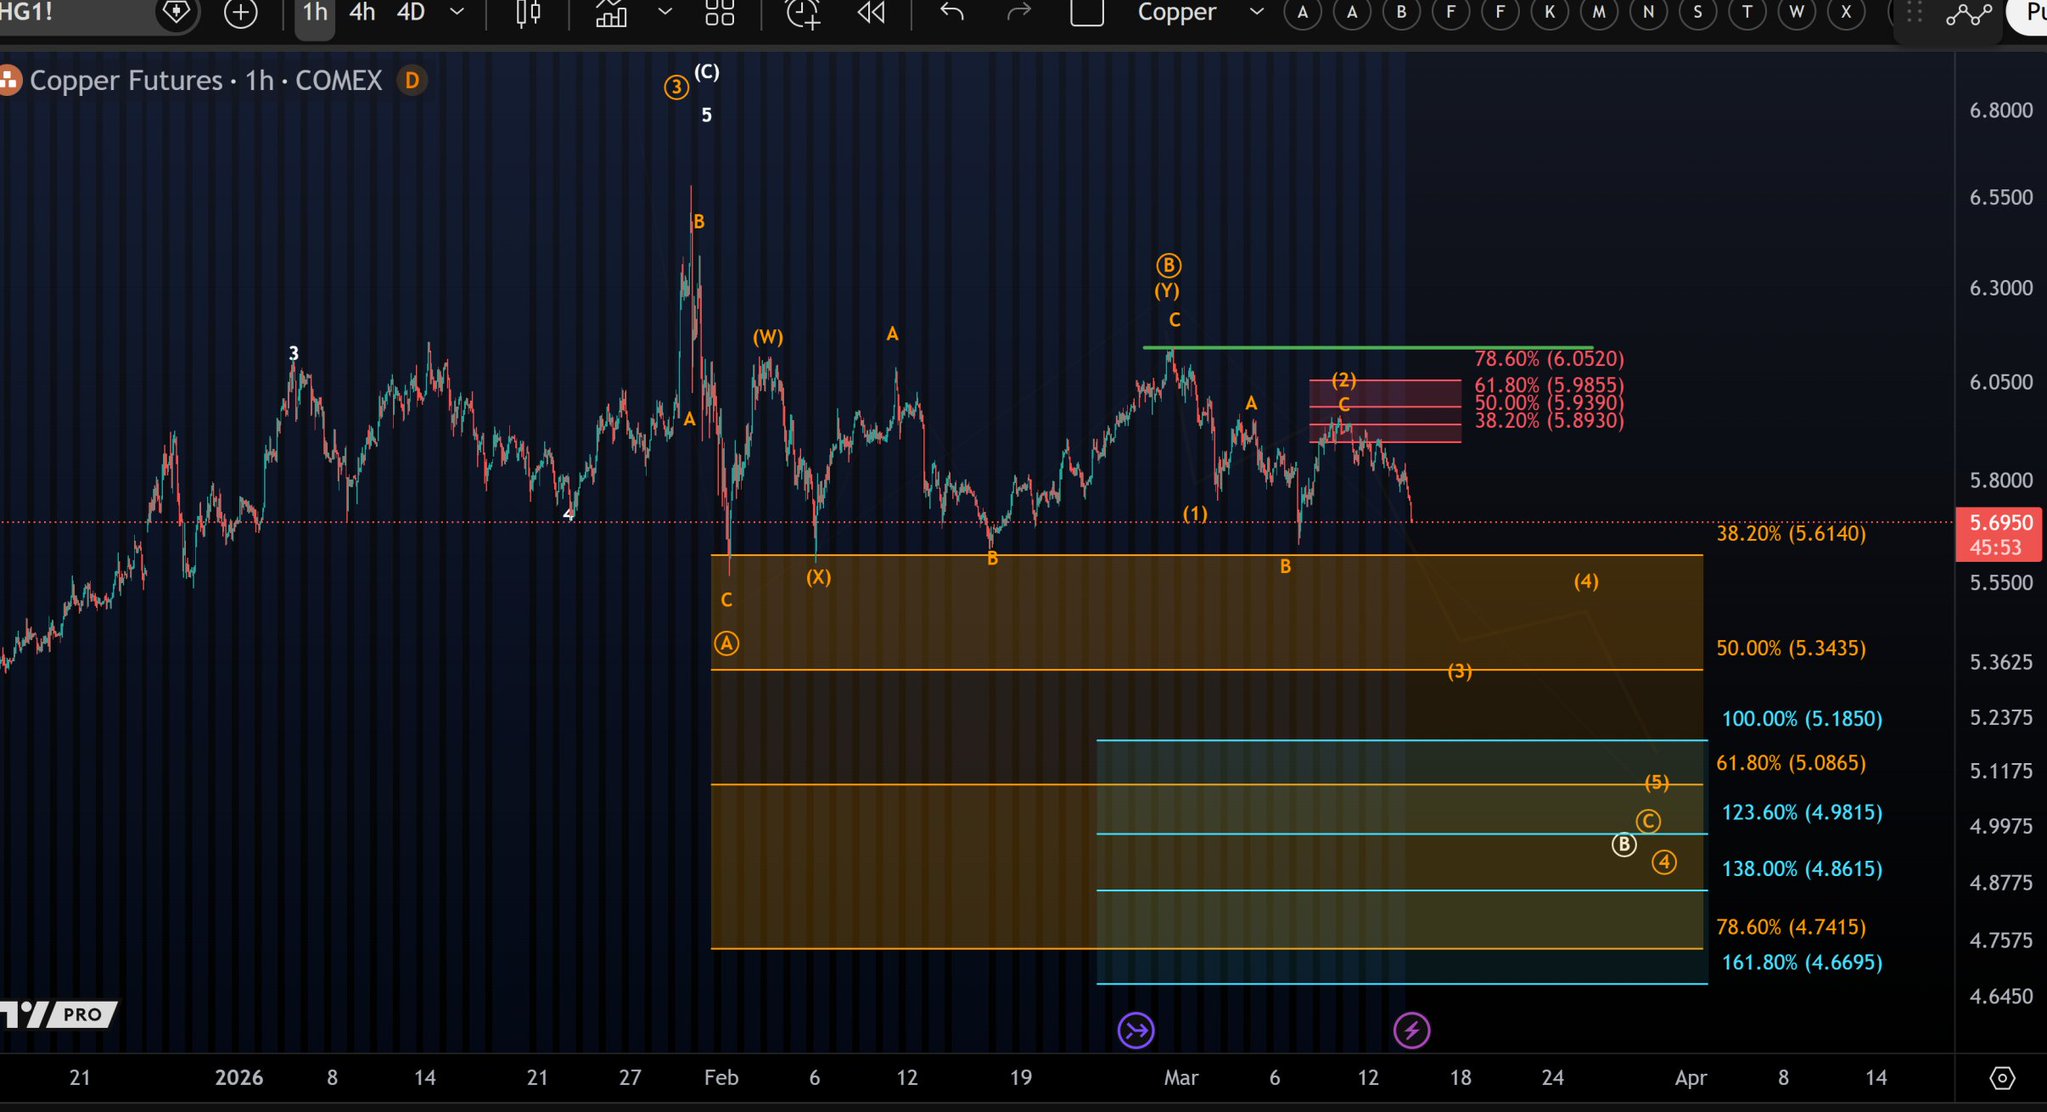Open the candlestick chart style selector

(x=528, y=13)
